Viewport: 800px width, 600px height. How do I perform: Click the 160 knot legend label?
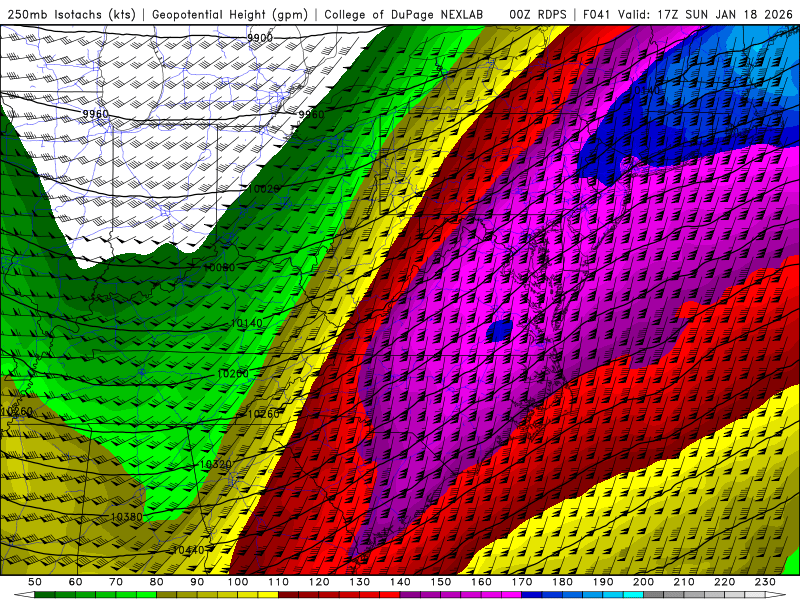[x=481, y=582]
